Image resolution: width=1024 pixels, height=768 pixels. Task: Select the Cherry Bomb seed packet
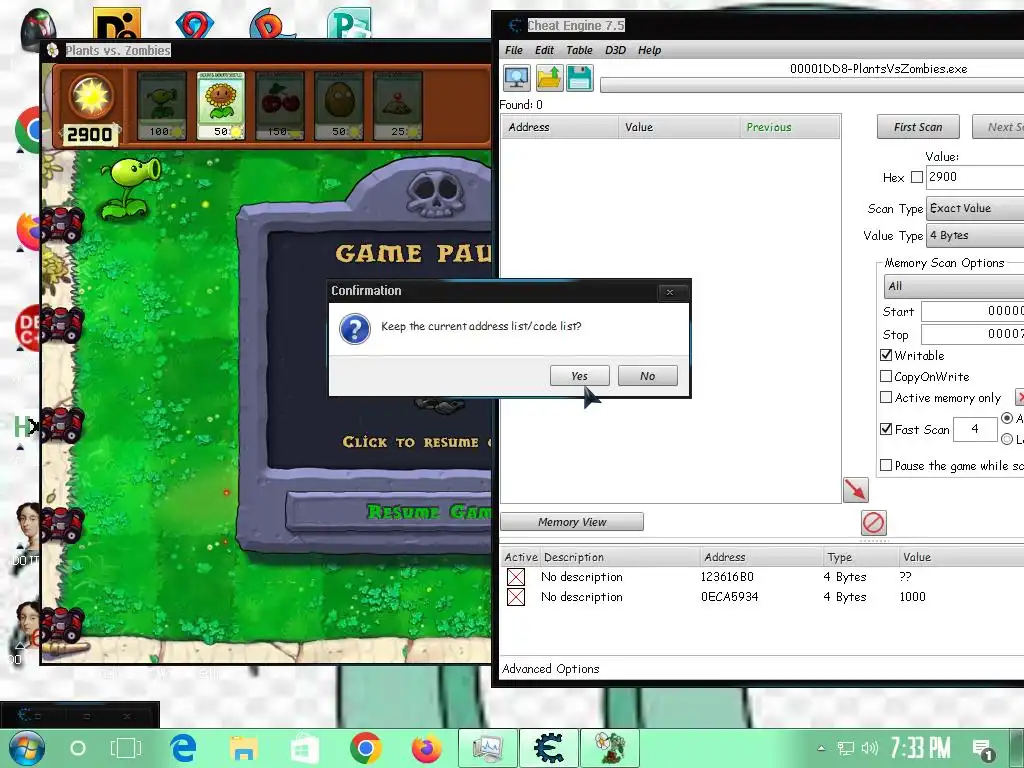pyautogui.click(x=280, y=106)
